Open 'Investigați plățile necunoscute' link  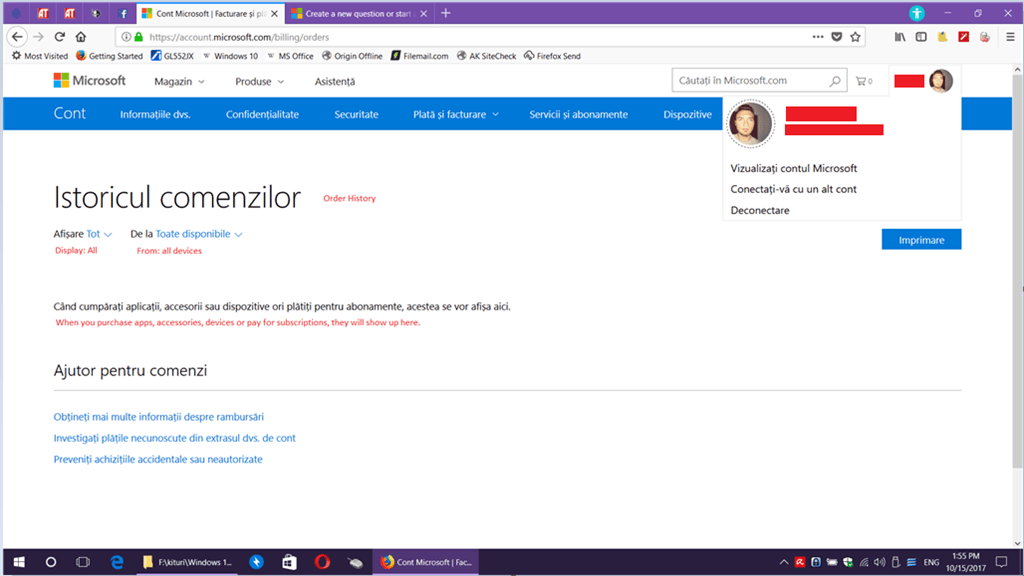pos(174,438)
